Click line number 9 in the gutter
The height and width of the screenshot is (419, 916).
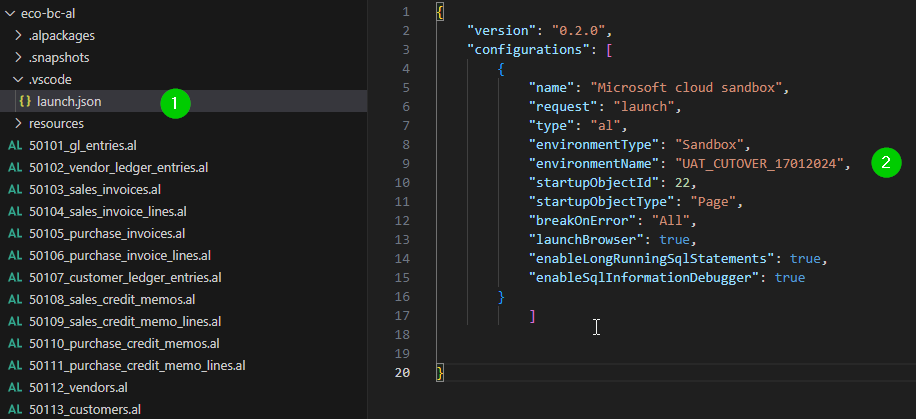tap(406, 164)
